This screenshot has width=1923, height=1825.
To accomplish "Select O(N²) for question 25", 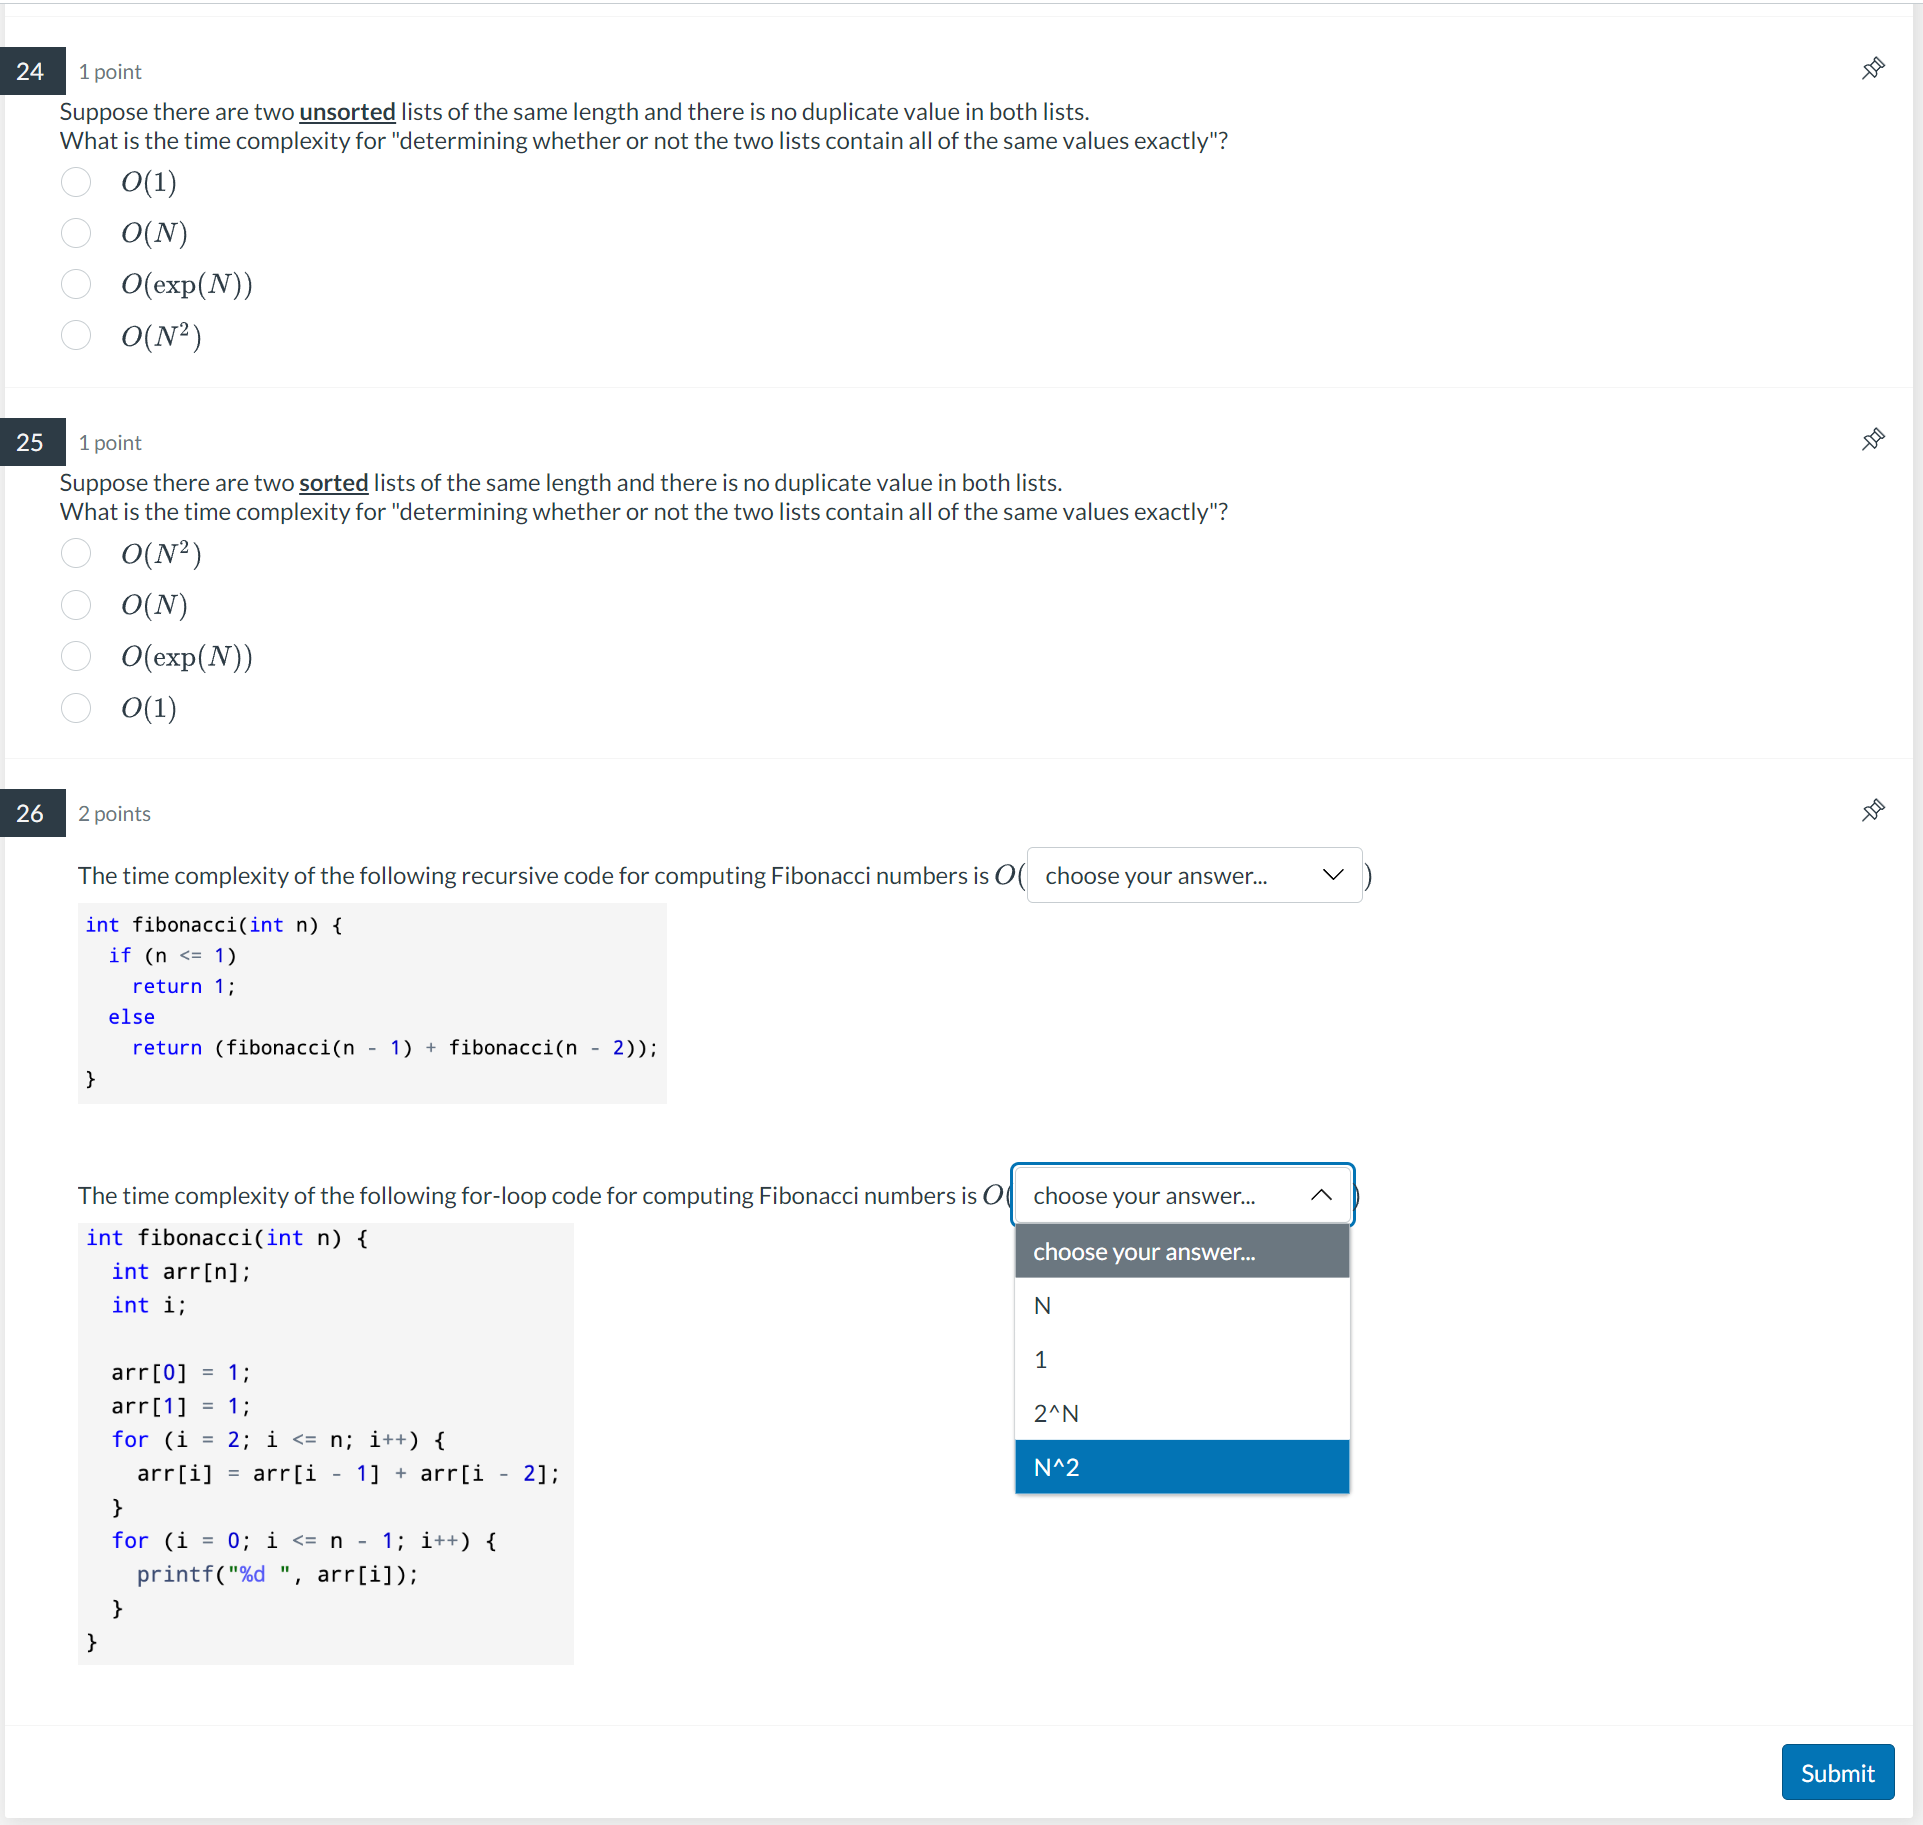I will [x=76, y=553].
